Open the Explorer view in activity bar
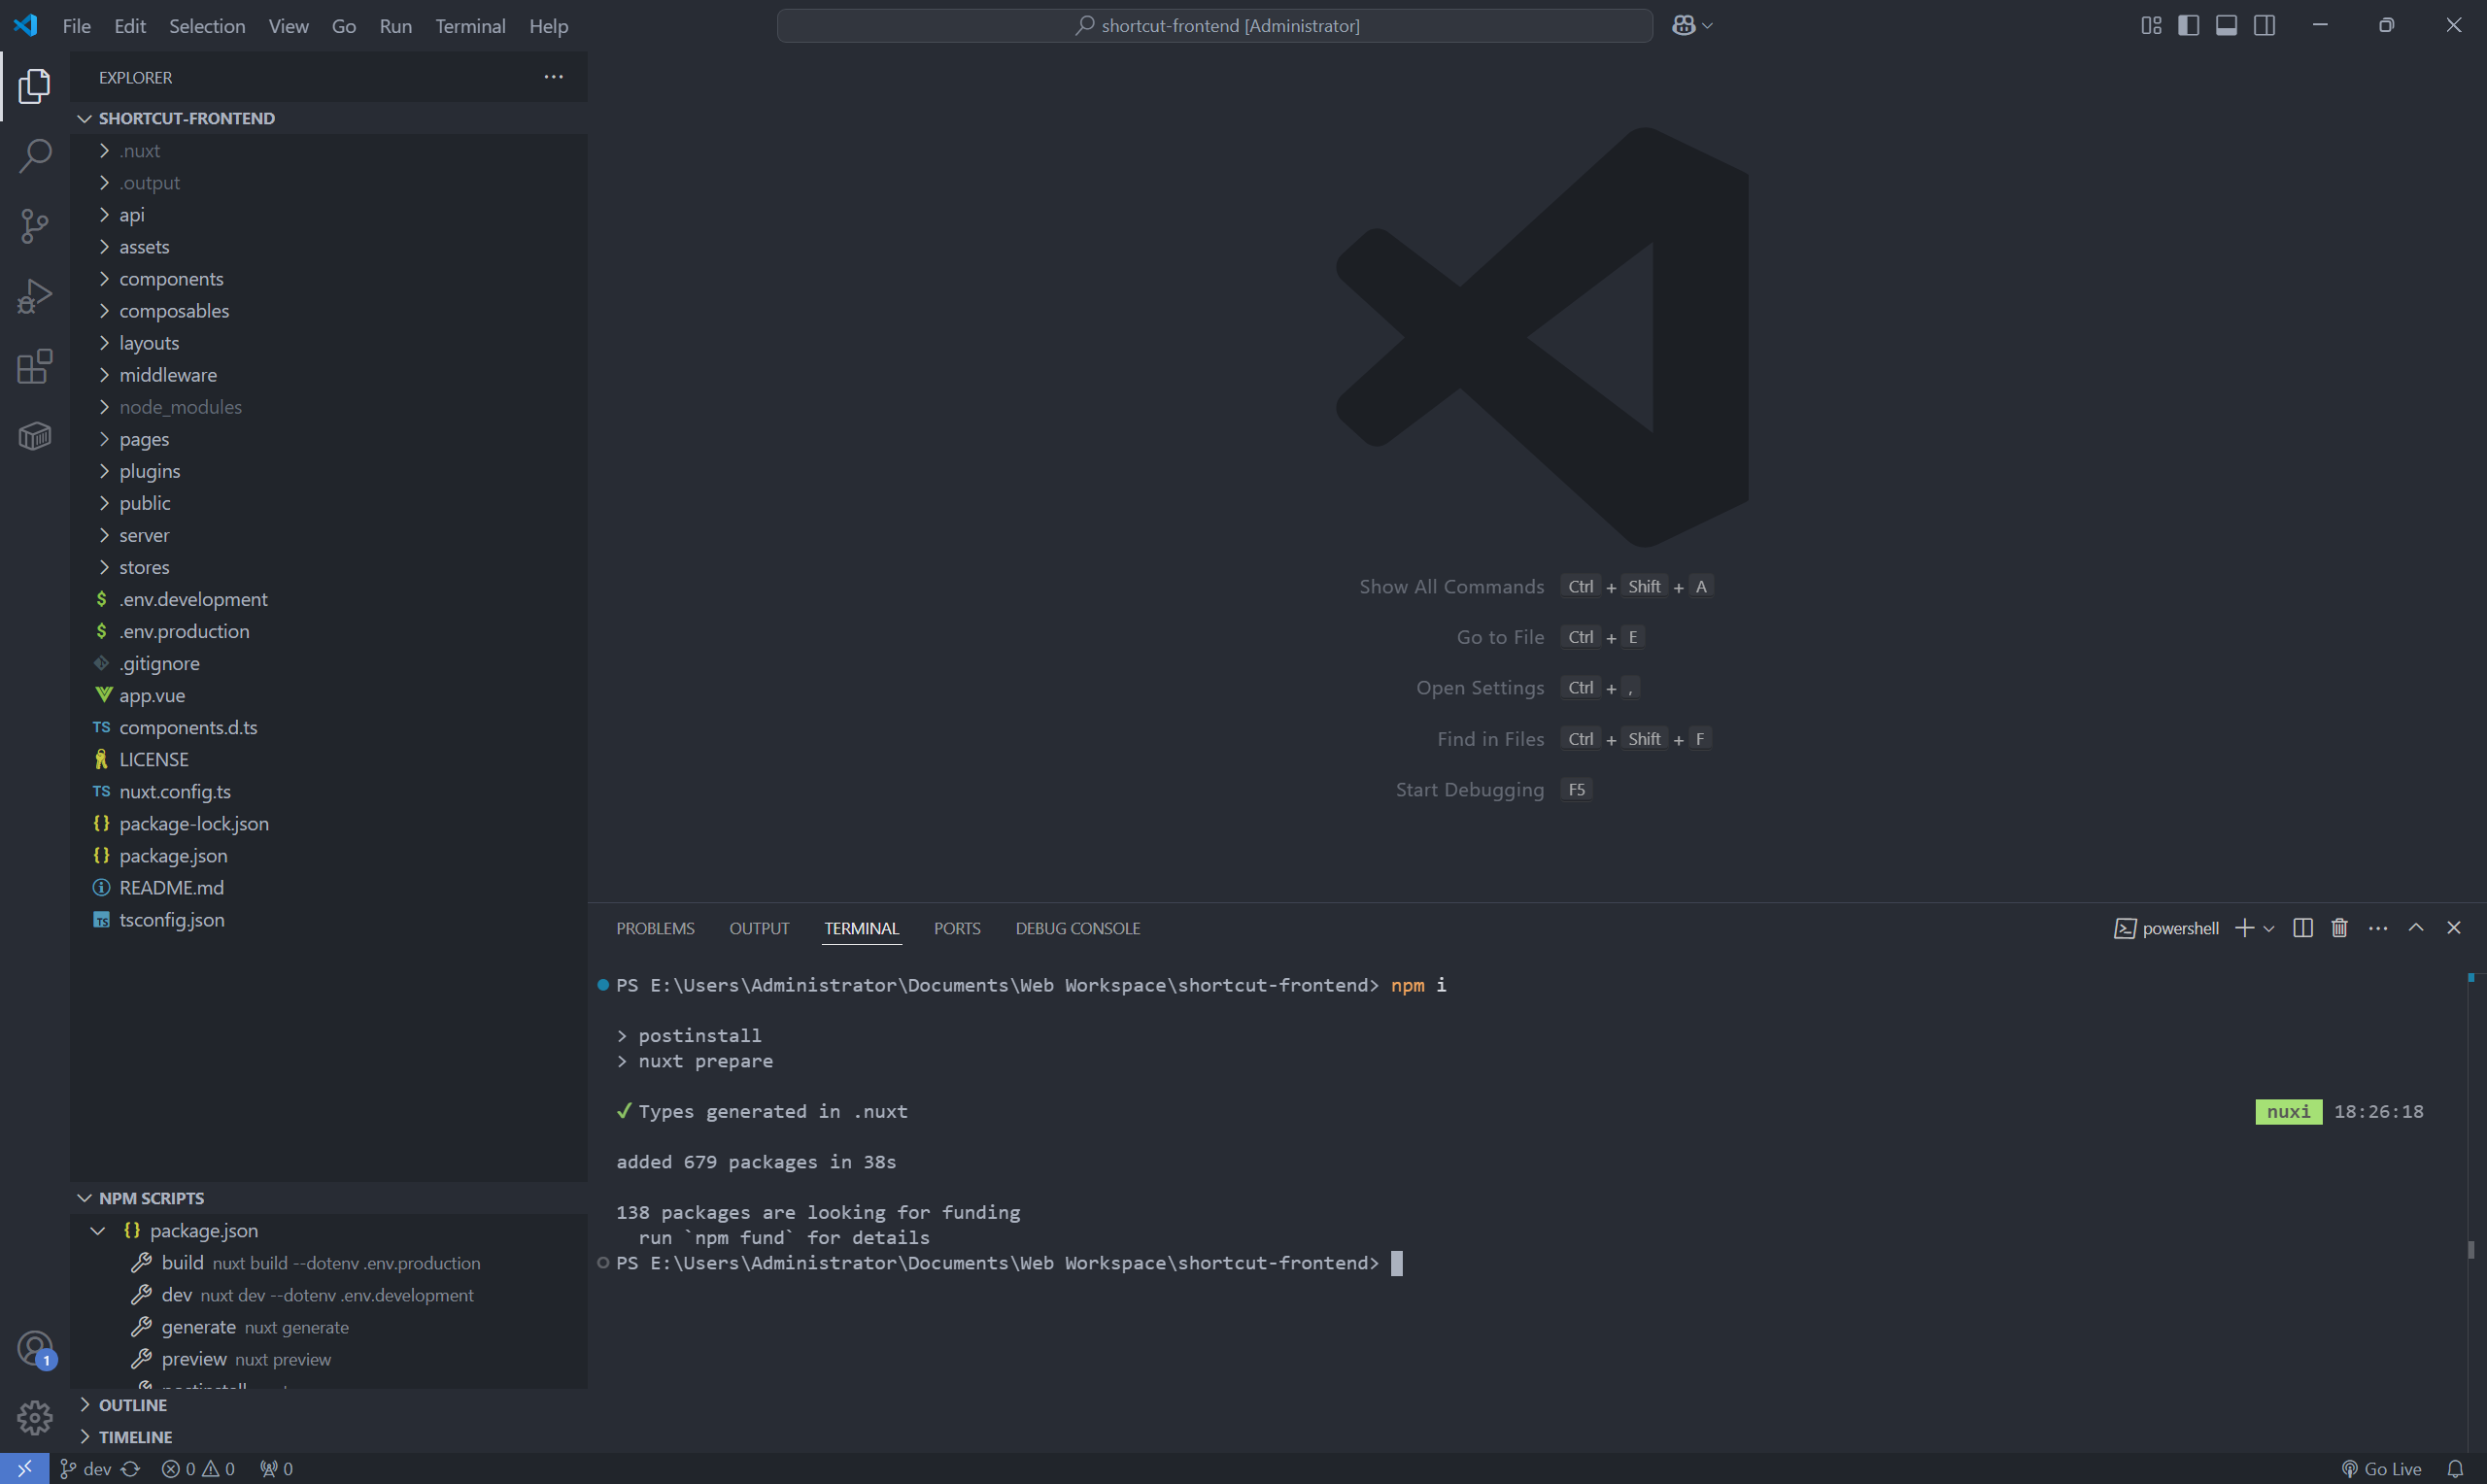The width and height of the screenshot is (2487, 1484). pos(34,86)
